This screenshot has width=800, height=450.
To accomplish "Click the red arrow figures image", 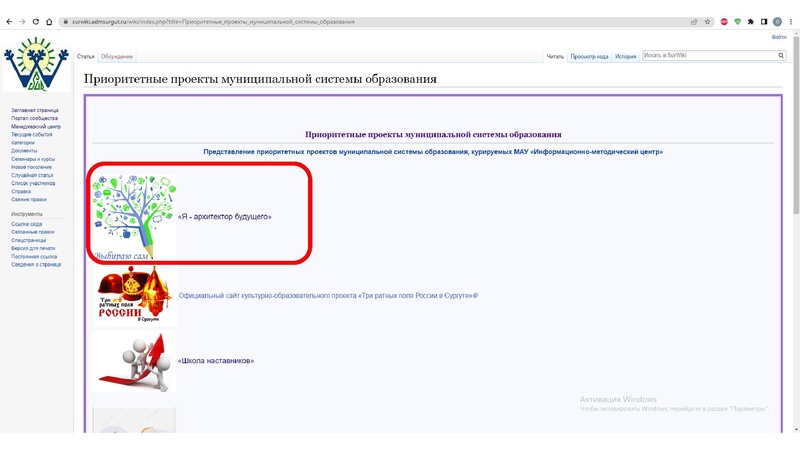I will click(x=134, y=361).
